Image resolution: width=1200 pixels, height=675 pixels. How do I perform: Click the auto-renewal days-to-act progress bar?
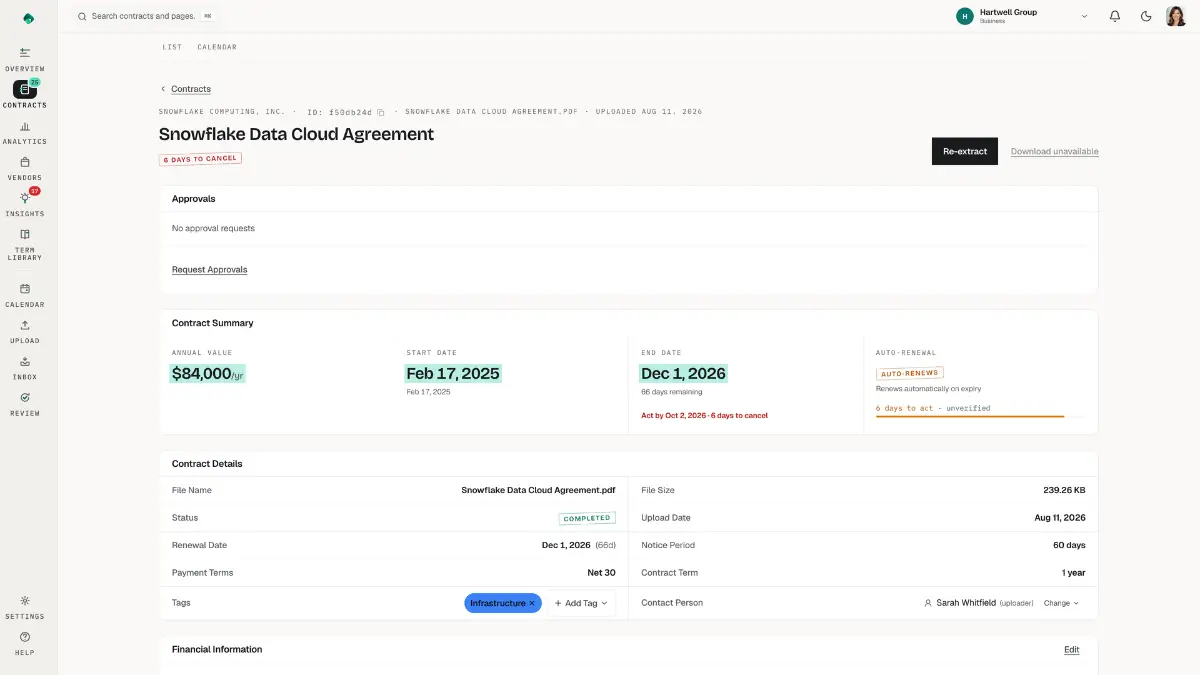pos(980,416)
